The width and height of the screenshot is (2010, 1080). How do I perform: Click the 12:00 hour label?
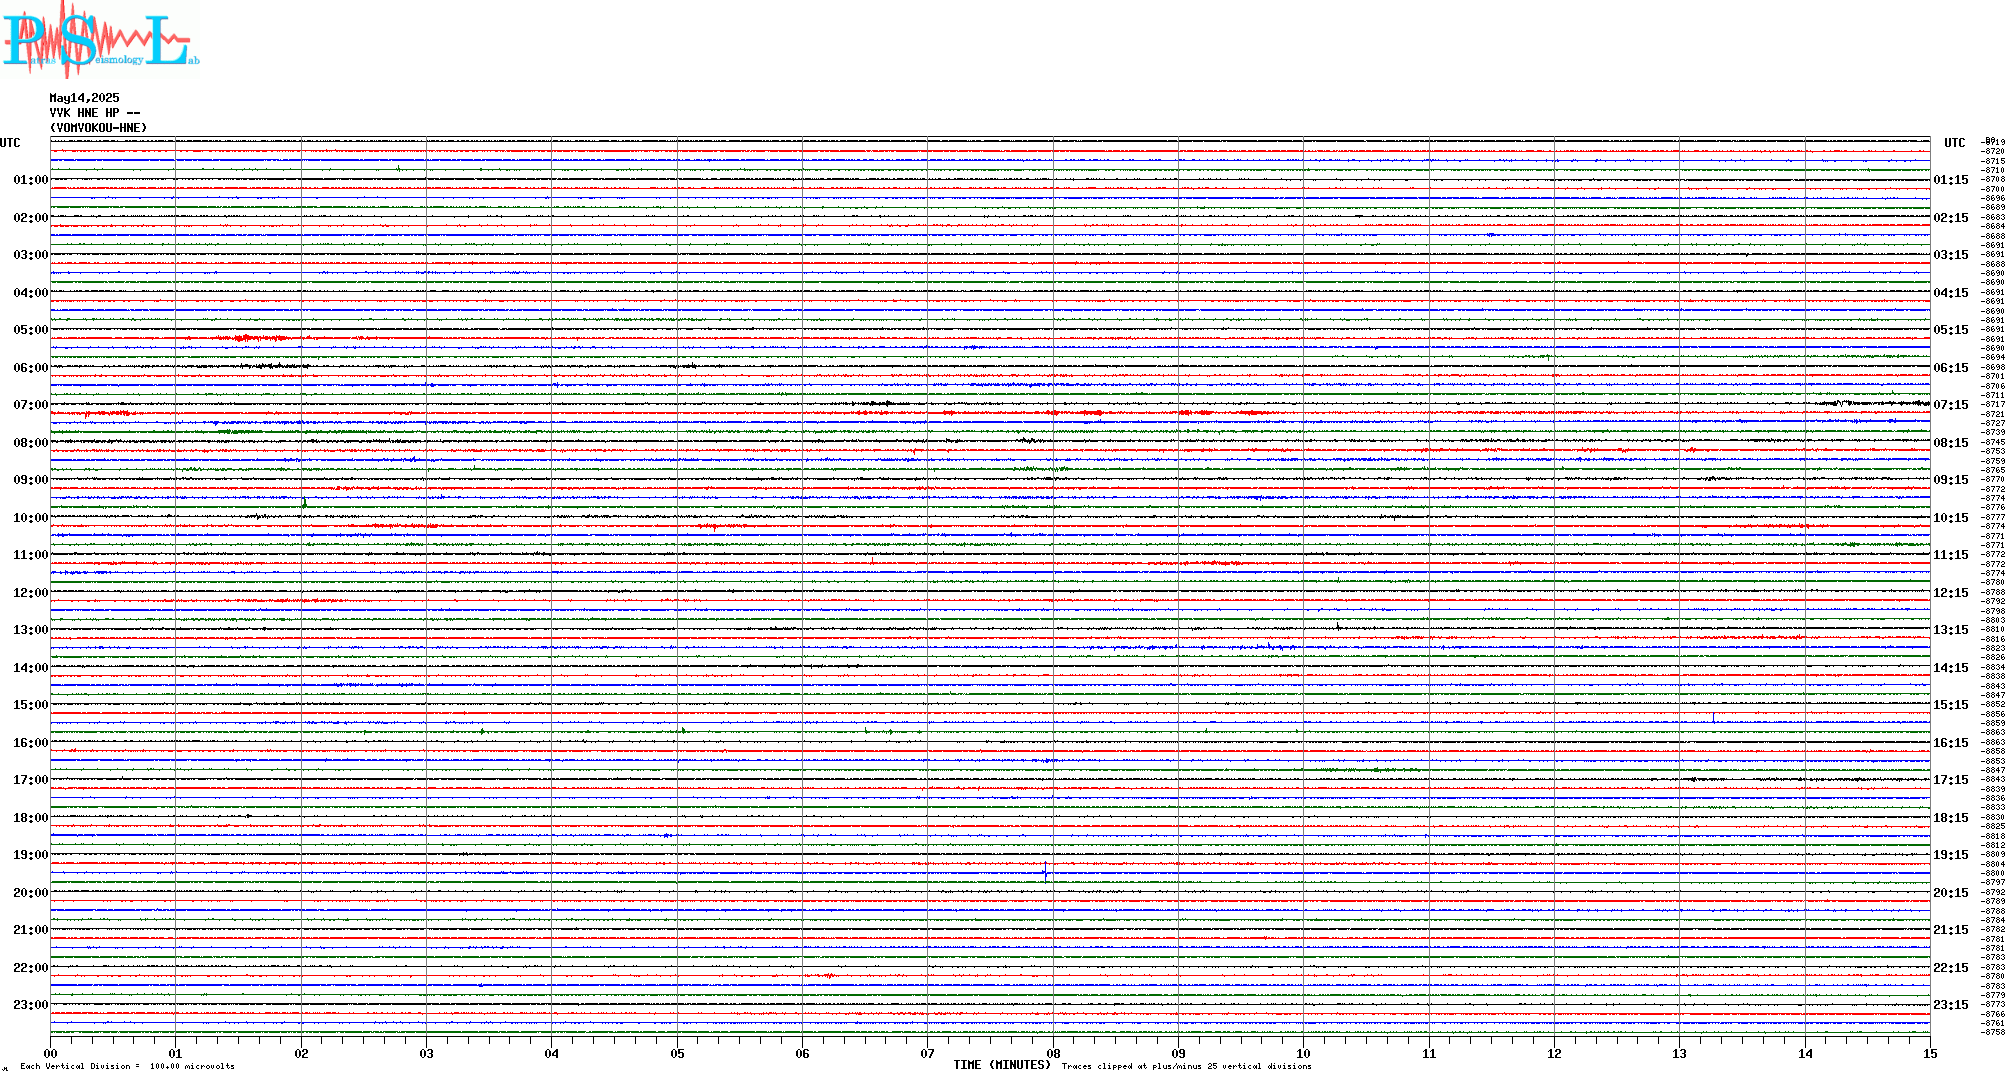[x=31, y=593]
